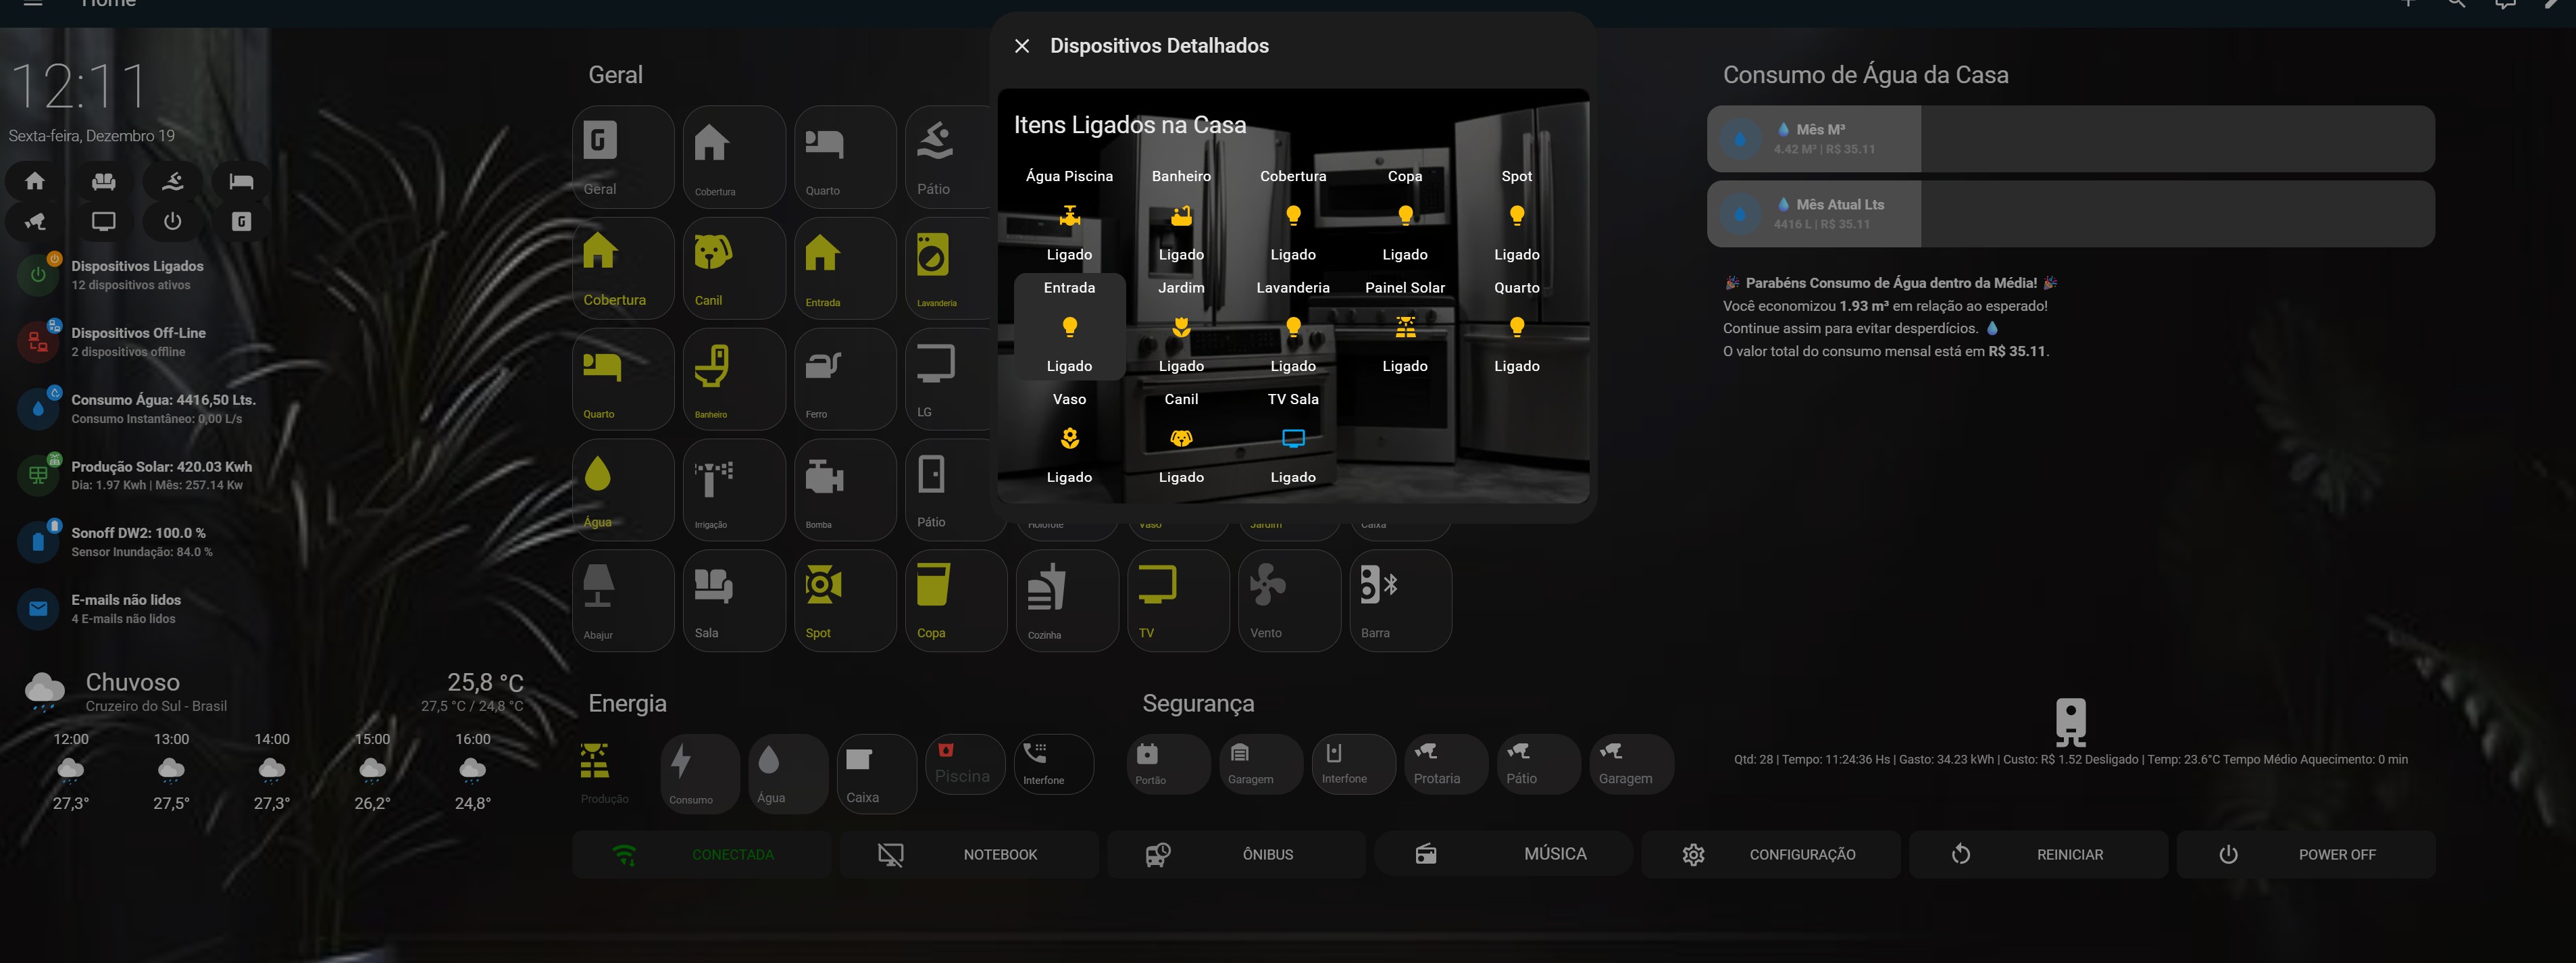Turn off the TV Sala device
2576x963 pixels.
click(1292, 438)
